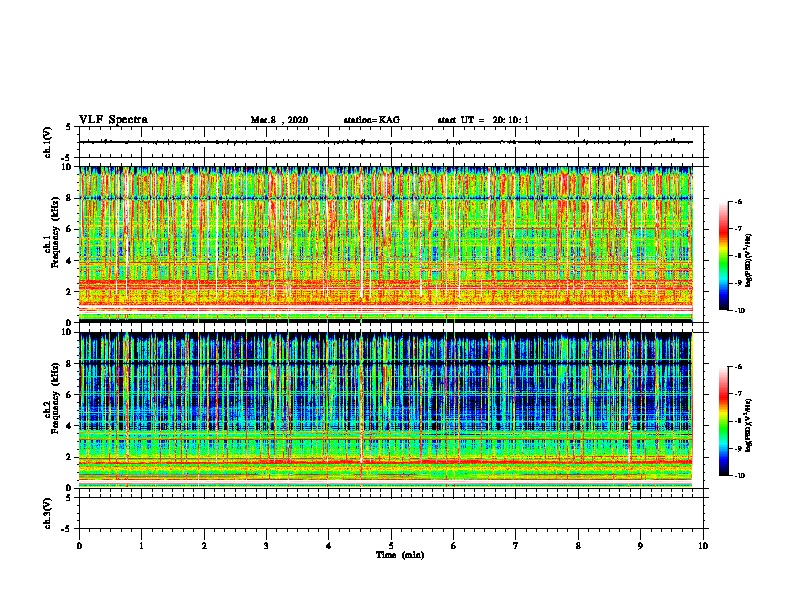
Task: Click the 4 kHz tick label on ch.1 spectrogram
Action: (x=70, y=261)
